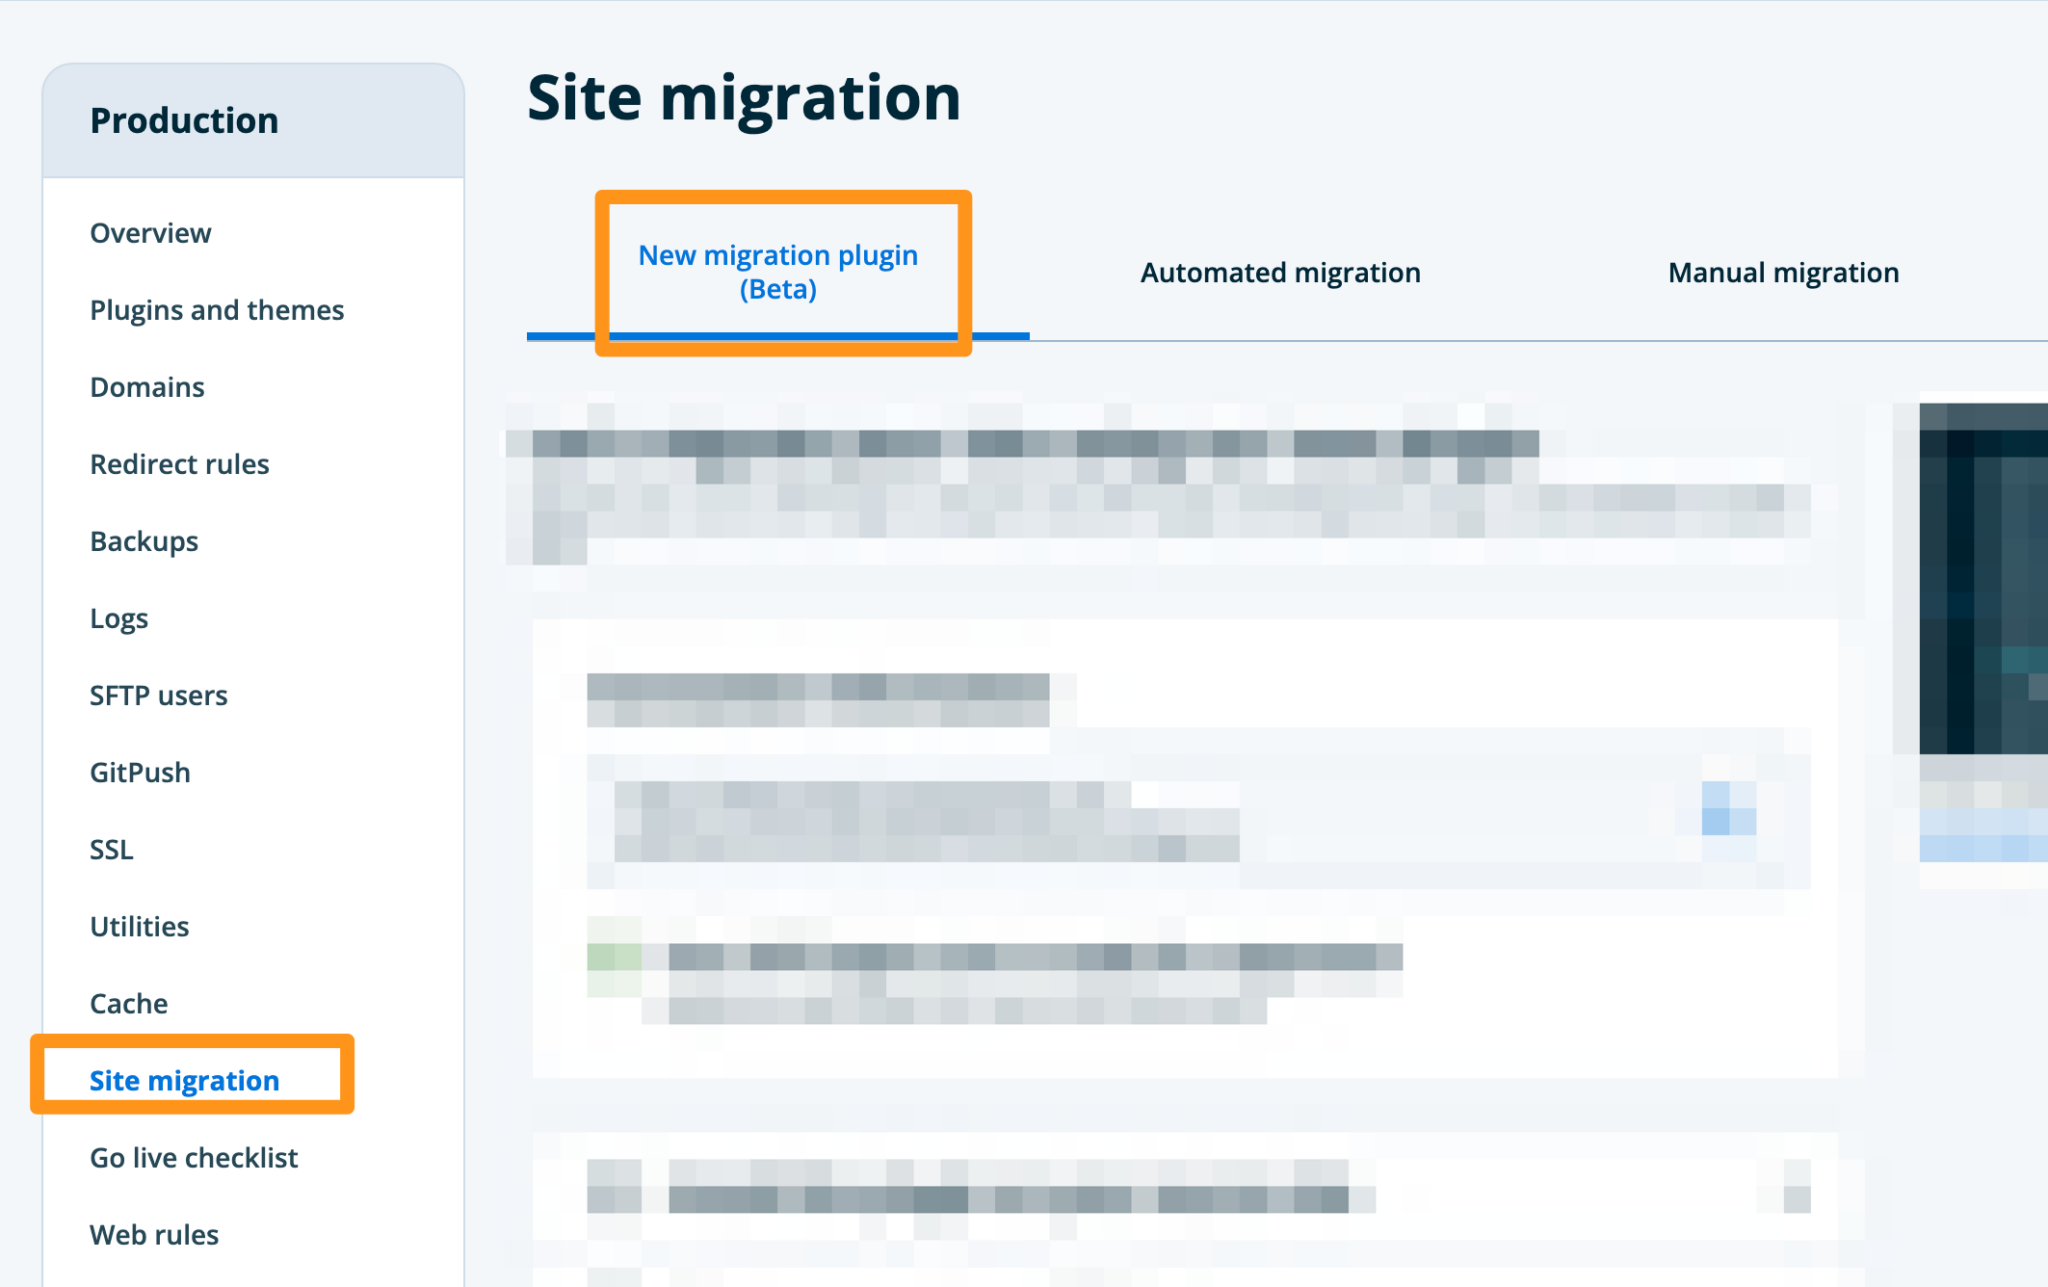This screenshot has height=1287, width=2048.
Task: Go to Plugins and themes
Action: (x=216, y=310)
